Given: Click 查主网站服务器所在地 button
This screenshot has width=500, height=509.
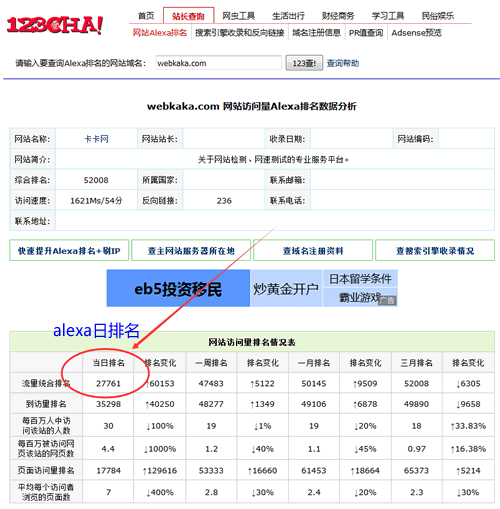Looking at the screenshot, I should 191,250.
